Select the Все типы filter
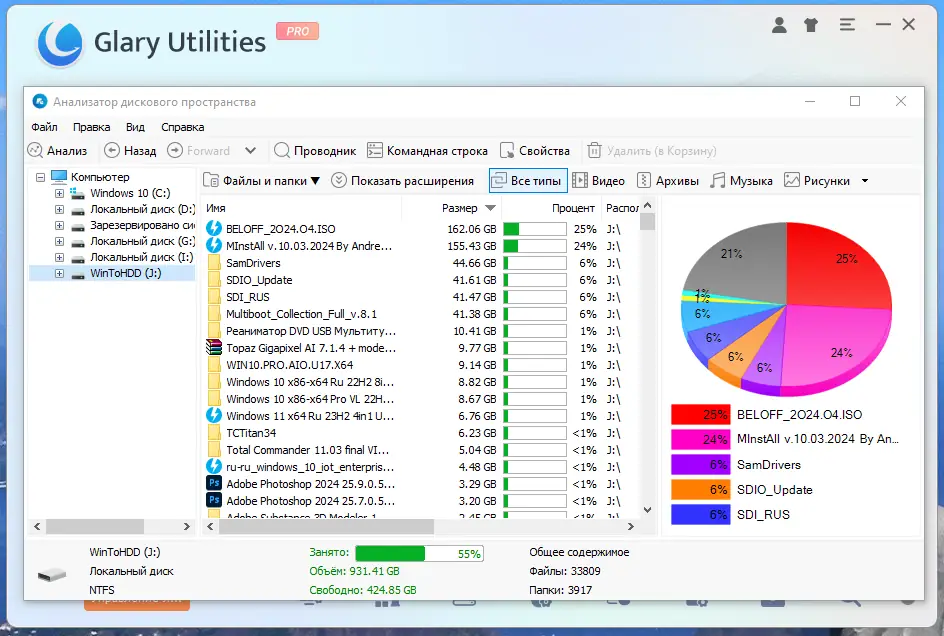Screen dimensions: 944x636 [x=528, y=180]
